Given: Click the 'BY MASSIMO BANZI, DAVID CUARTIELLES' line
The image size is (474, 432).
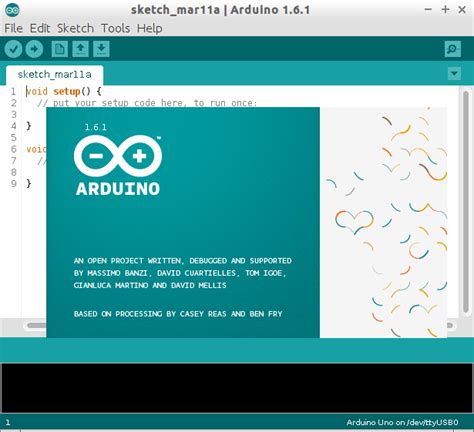Looking at the screenshot, I should point(180,273).
